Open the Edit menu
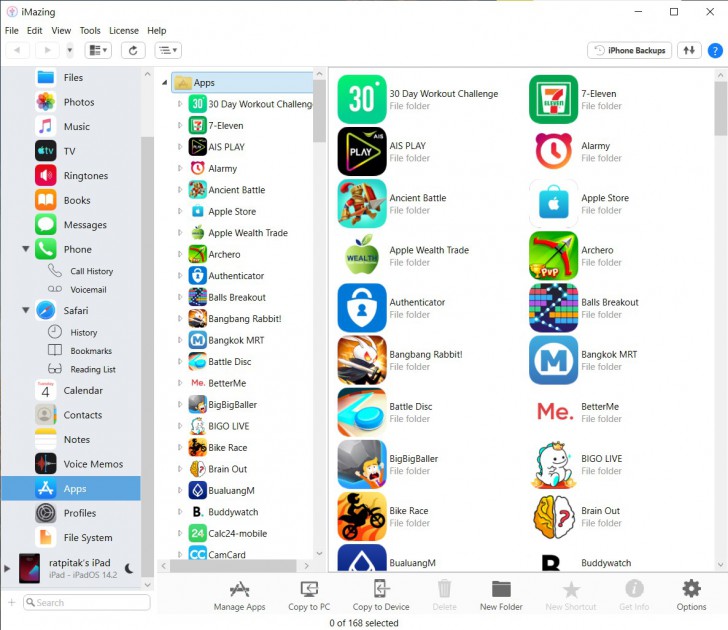The width and height of the screenshot is (728, 630). [x=34, y=31]
